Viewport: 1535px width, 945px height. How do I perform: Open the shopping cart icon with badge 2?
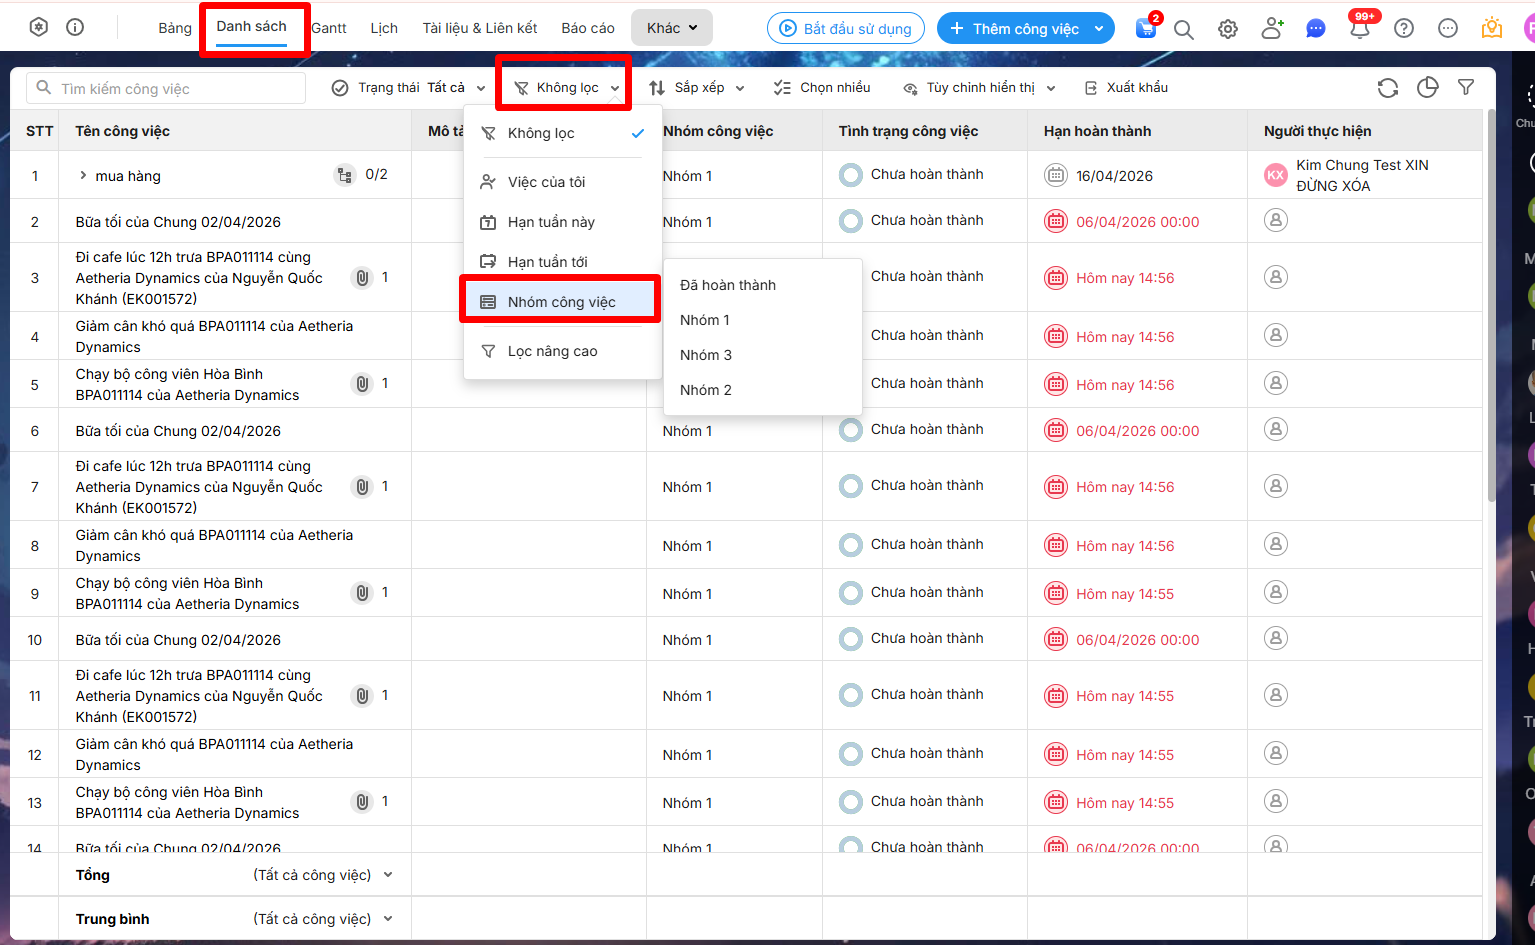(x=1146, y=28)
